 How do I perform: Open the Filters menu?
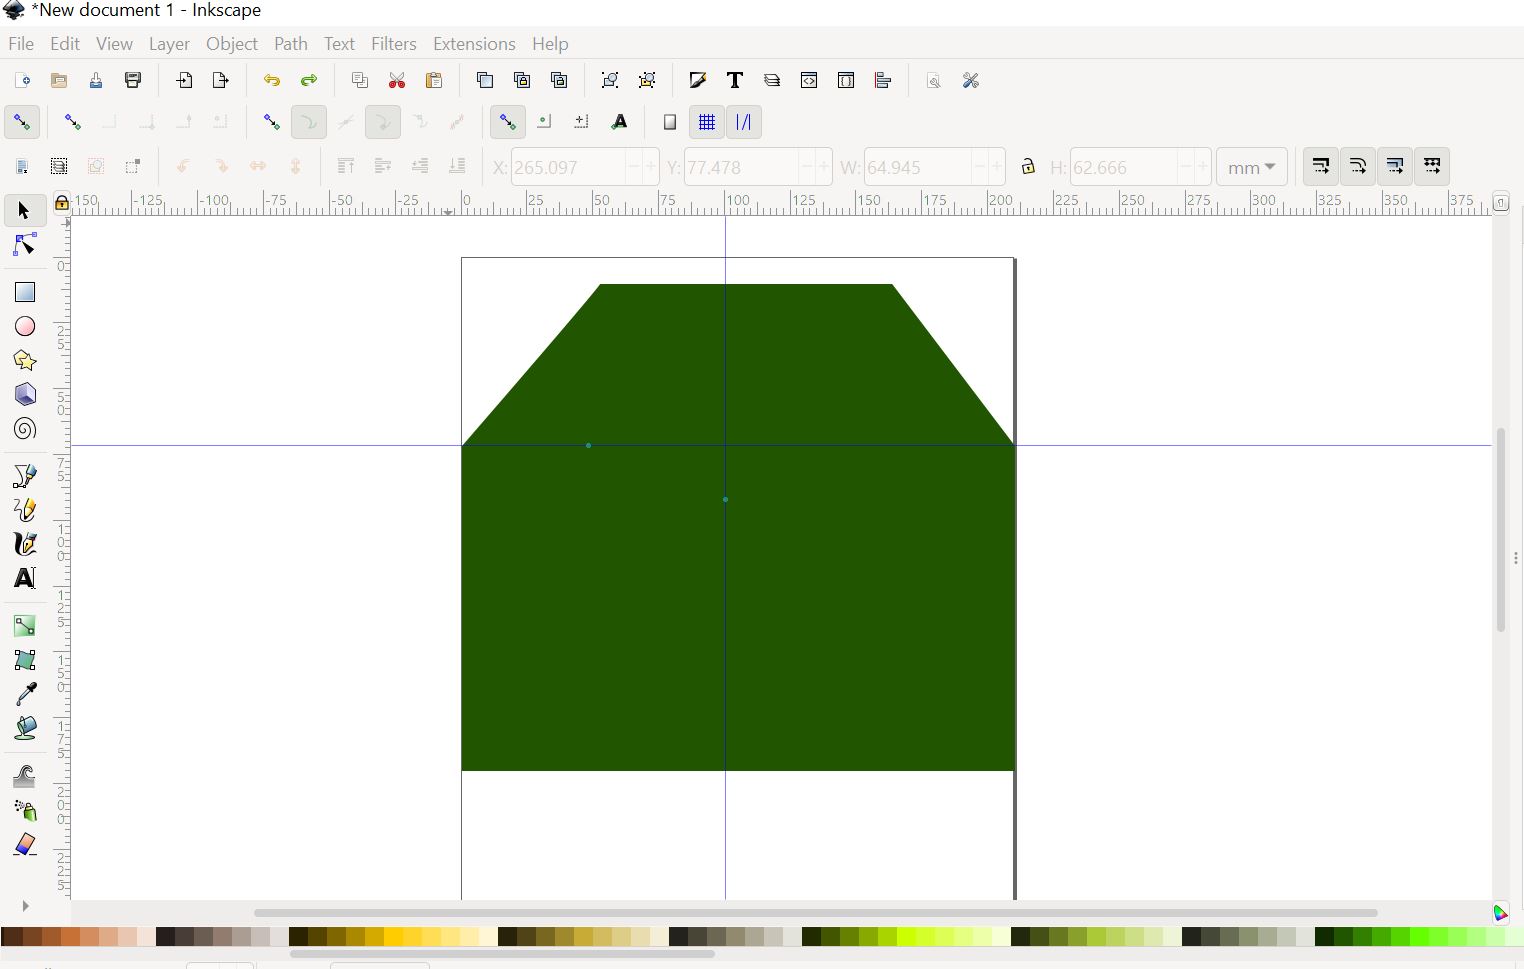point(393,44)
